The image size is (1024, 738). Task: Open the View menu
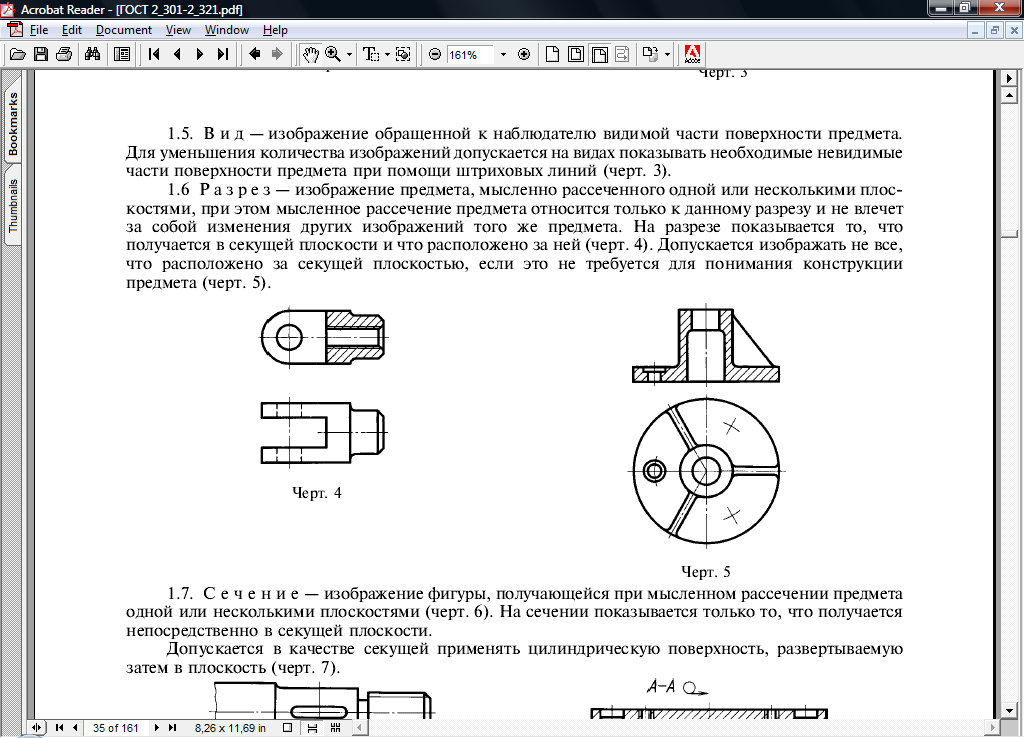point(178,30)
